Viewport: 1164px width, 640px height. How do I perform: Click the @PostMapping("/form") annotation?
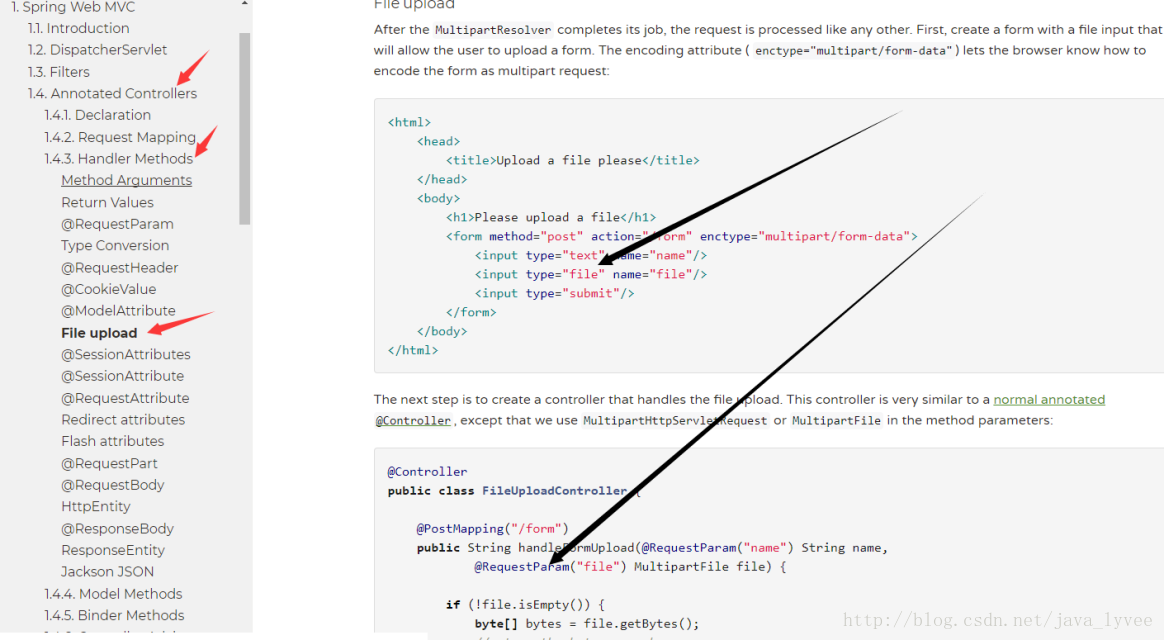click(x=492, y=529)
